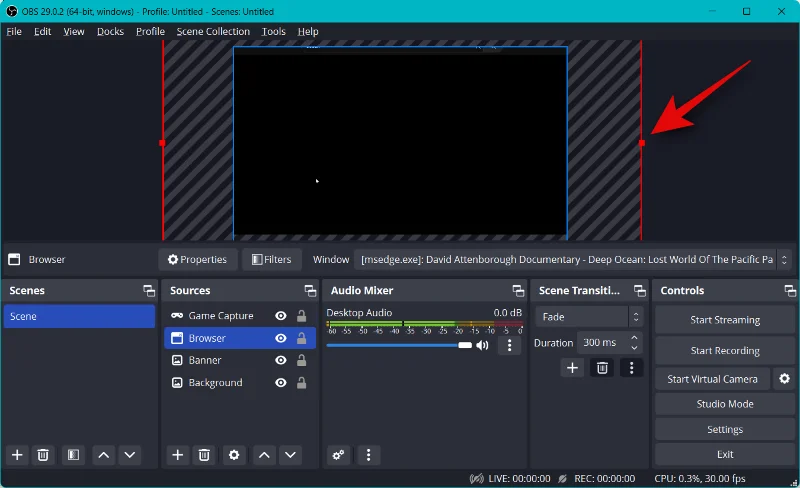Open the Scene Collection menu
The height and width of the screenshot is (488, 800).
coord(213,31)
